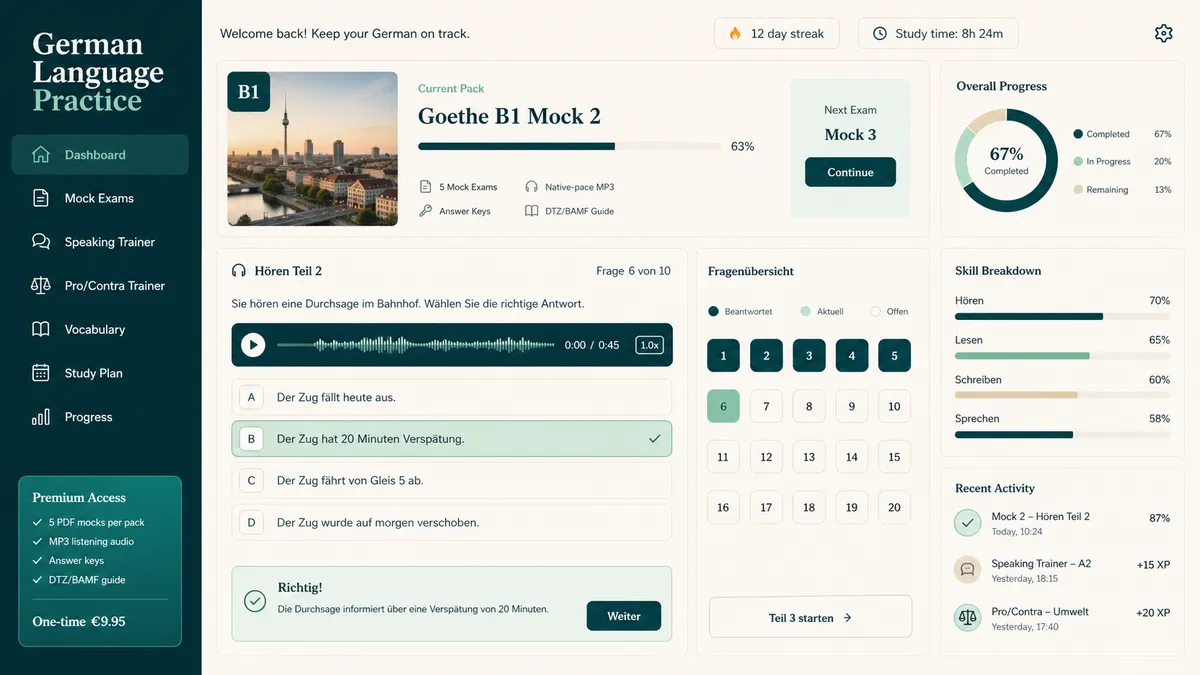Click the DTZ/BAMF Guide book icon

coord(531,211)
